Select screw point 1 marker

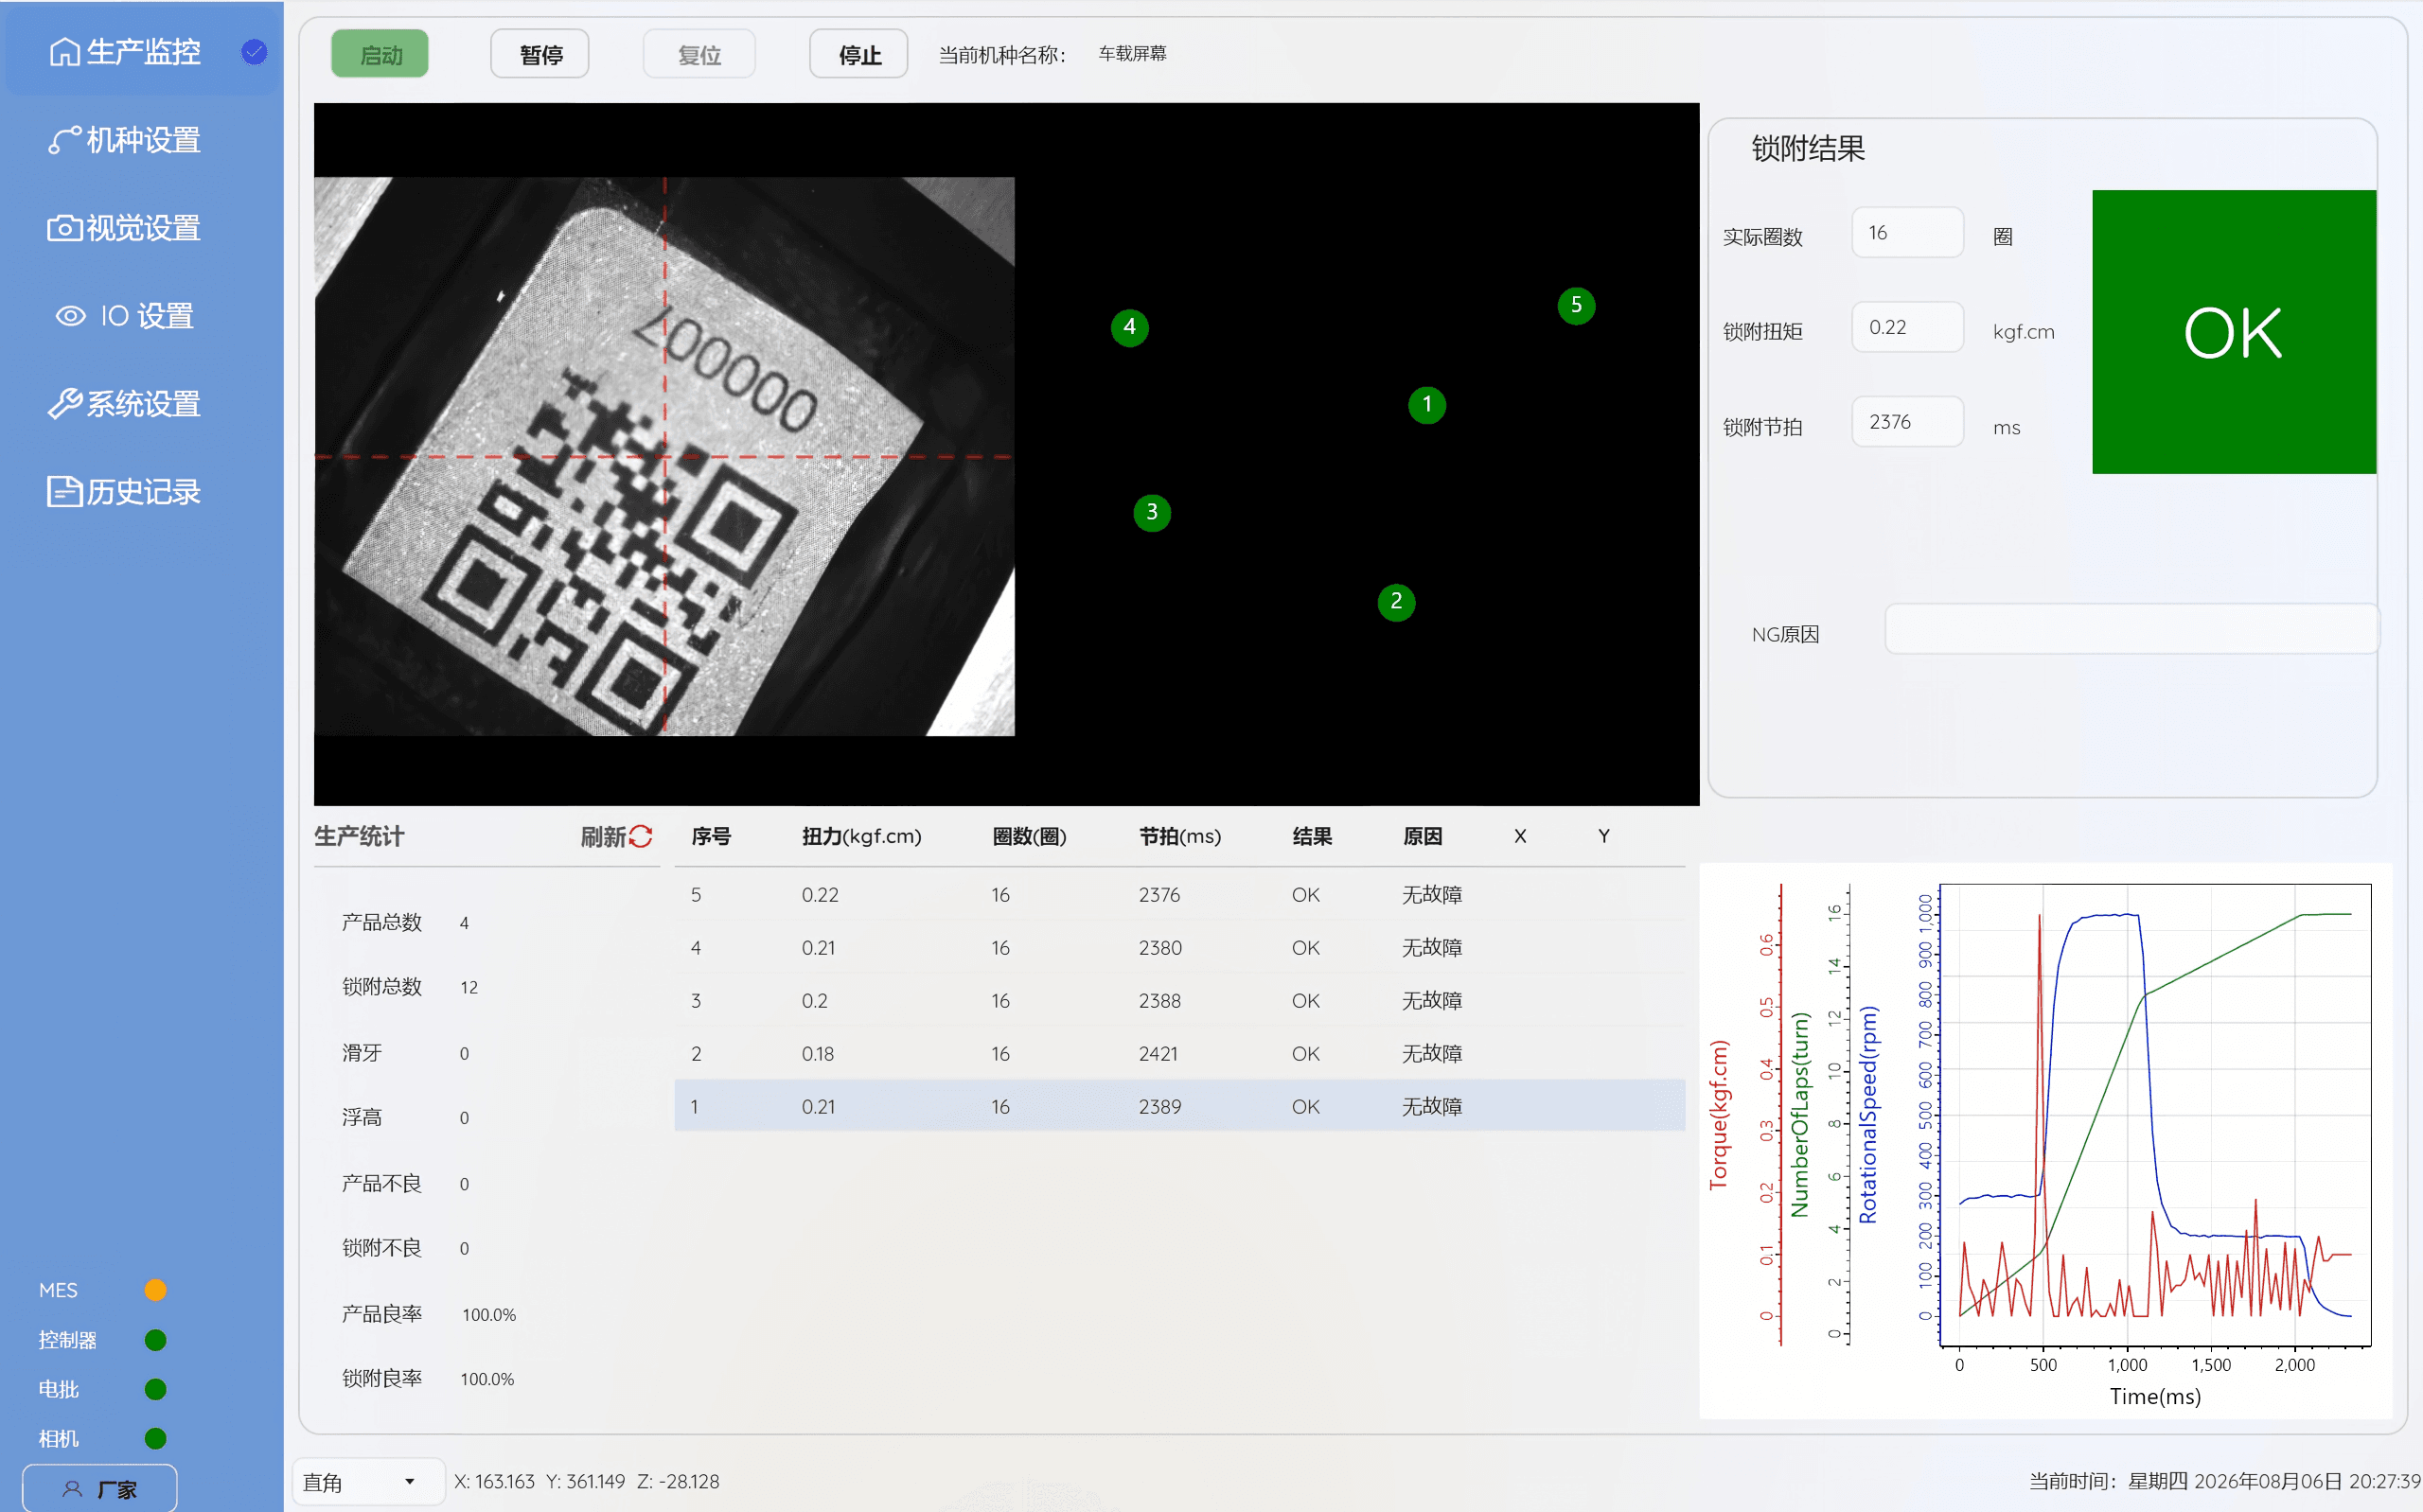pyautogui.click(x=1427, y=405)
